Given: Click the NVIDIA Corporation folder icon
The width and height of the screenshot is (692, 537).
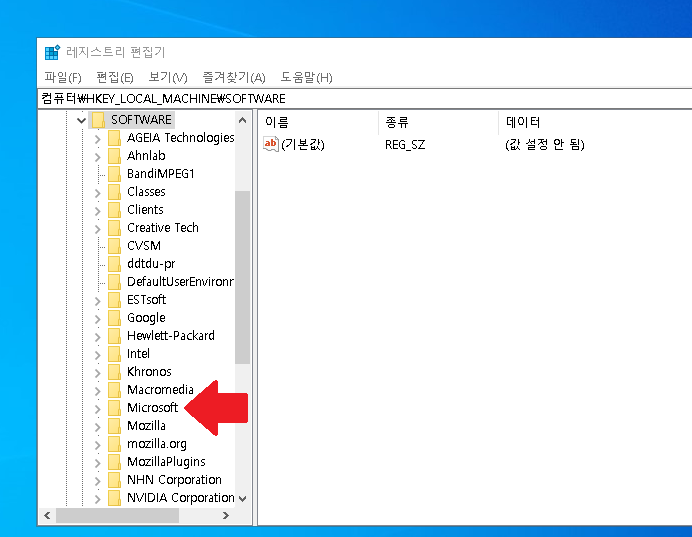Looking at the screenshot, I should (114, 498).
